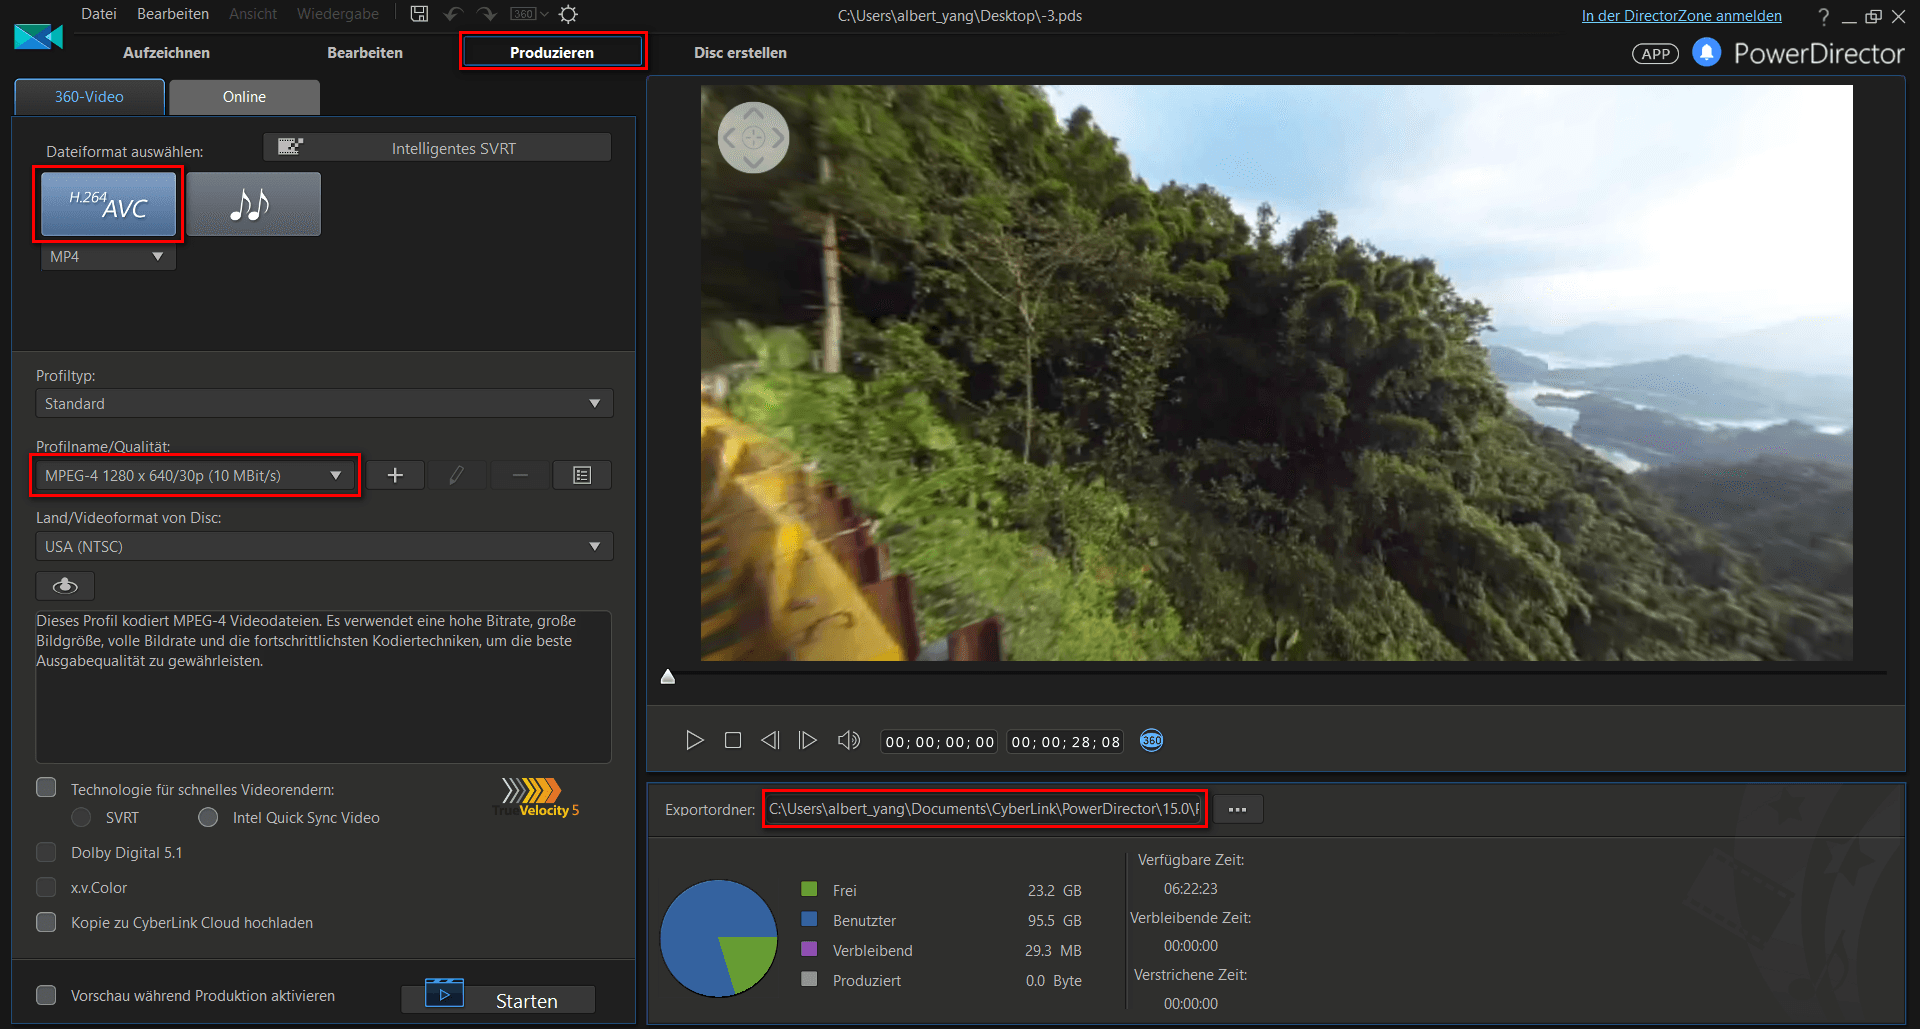Open preferences gear icon
Image resolution: width=1920 pixels, height=1029 pixels.
tap(568, 14)
